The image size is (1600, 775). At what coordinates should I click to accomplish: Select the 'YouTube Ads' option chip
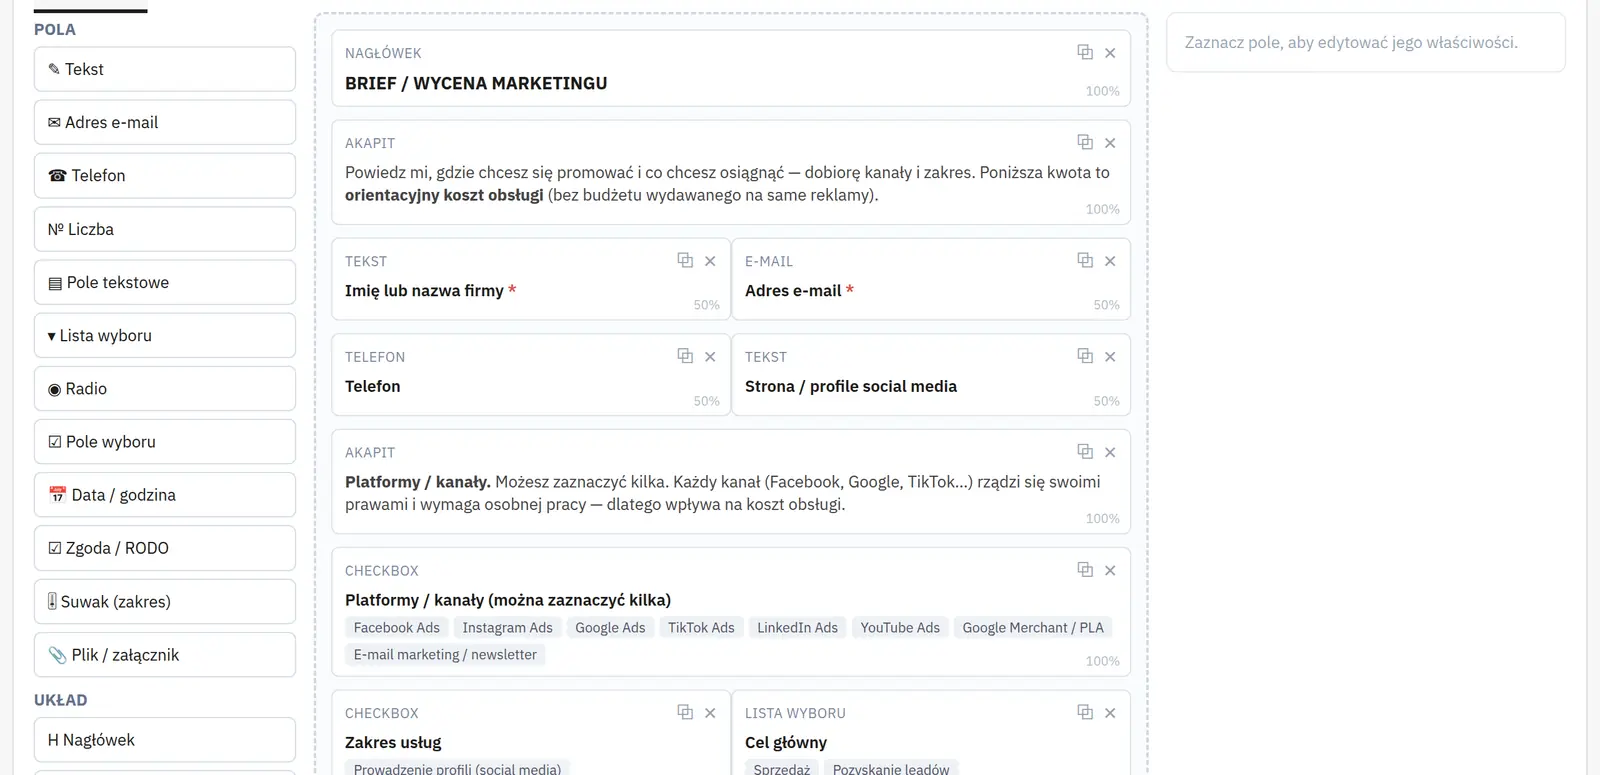[x=900, y=628]
